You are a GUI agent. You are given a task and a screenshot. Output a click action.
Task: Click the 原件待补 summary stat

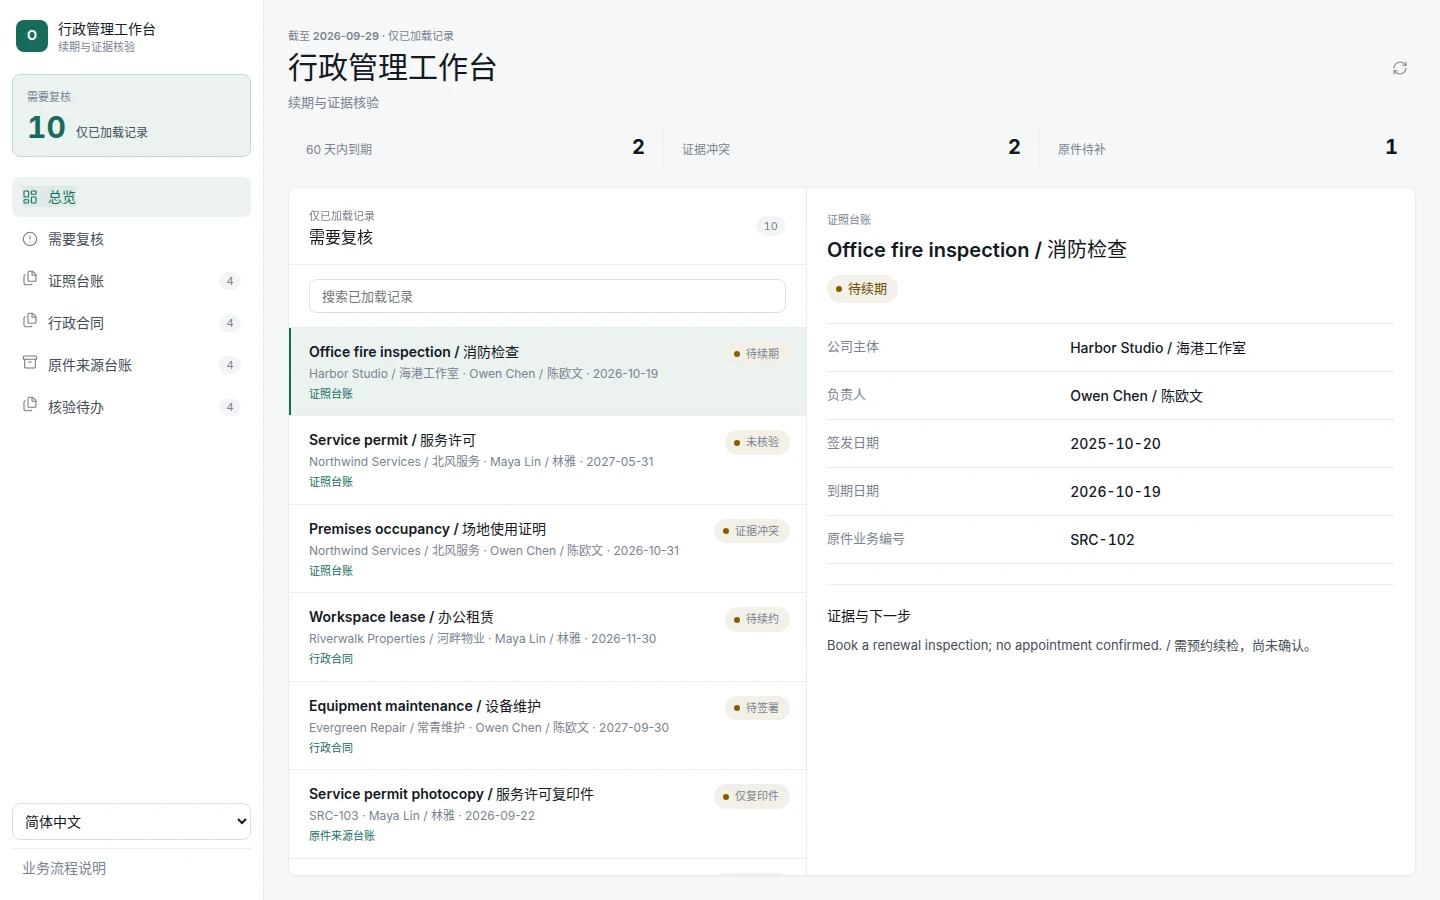pos(1227,148)
